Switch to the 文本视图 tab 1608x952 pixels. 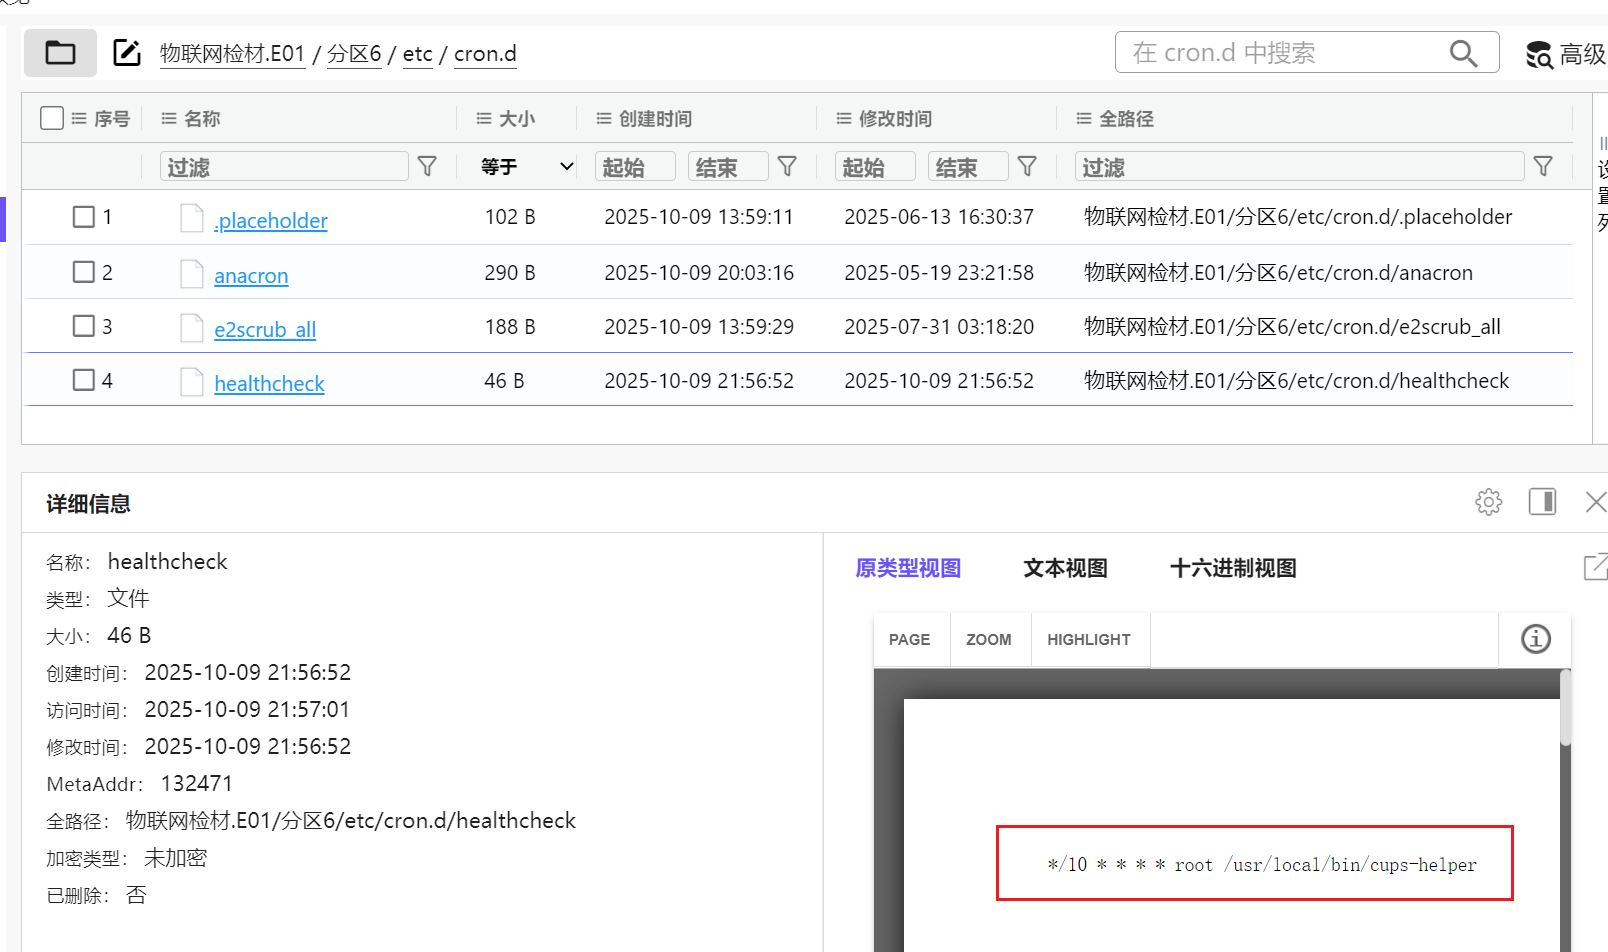[1065, 568]
